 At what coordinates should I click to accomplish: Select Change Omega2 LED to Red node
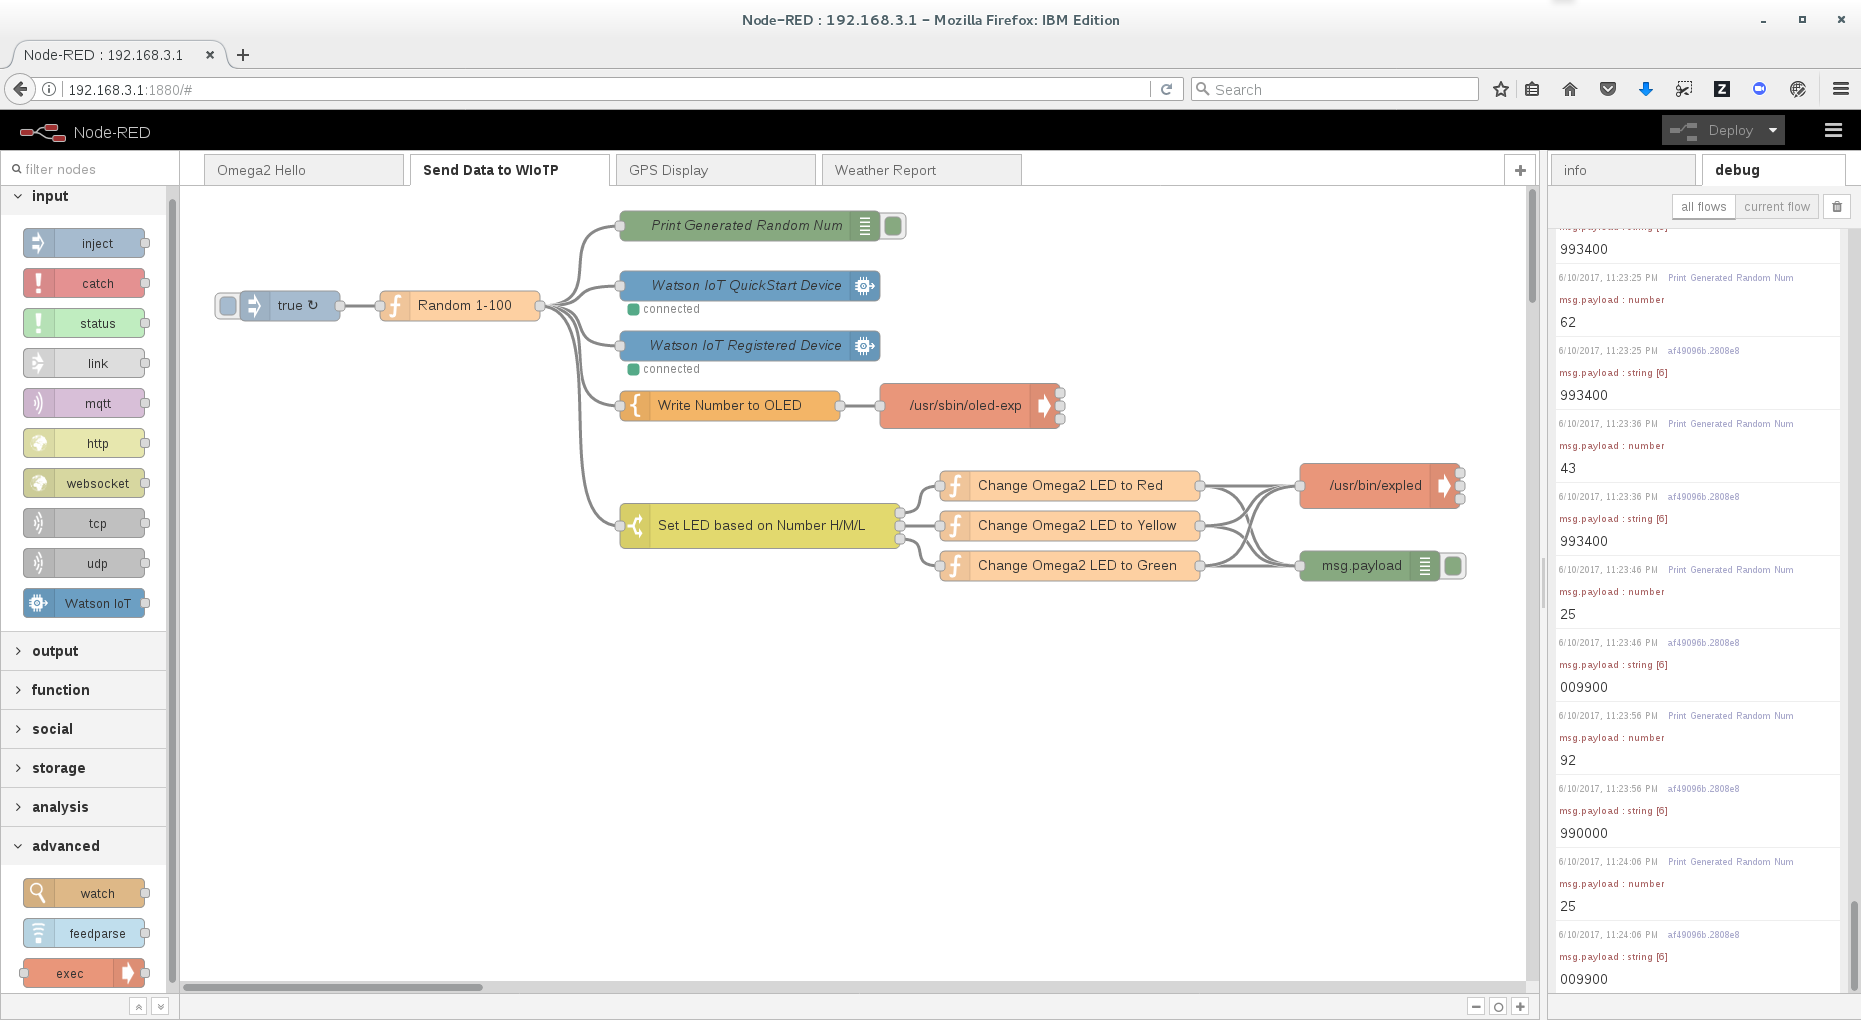point(1070,486)
